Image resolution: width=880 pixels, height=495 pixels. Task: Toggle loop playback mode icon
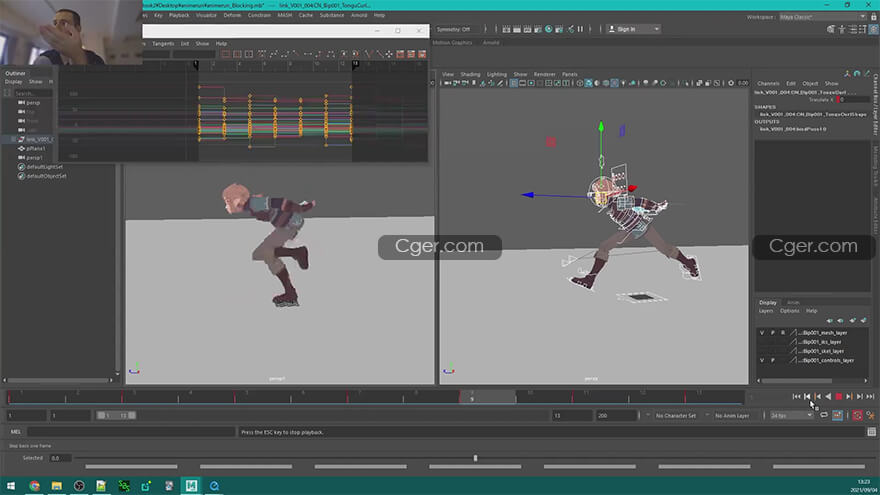(x=824, y=415)
